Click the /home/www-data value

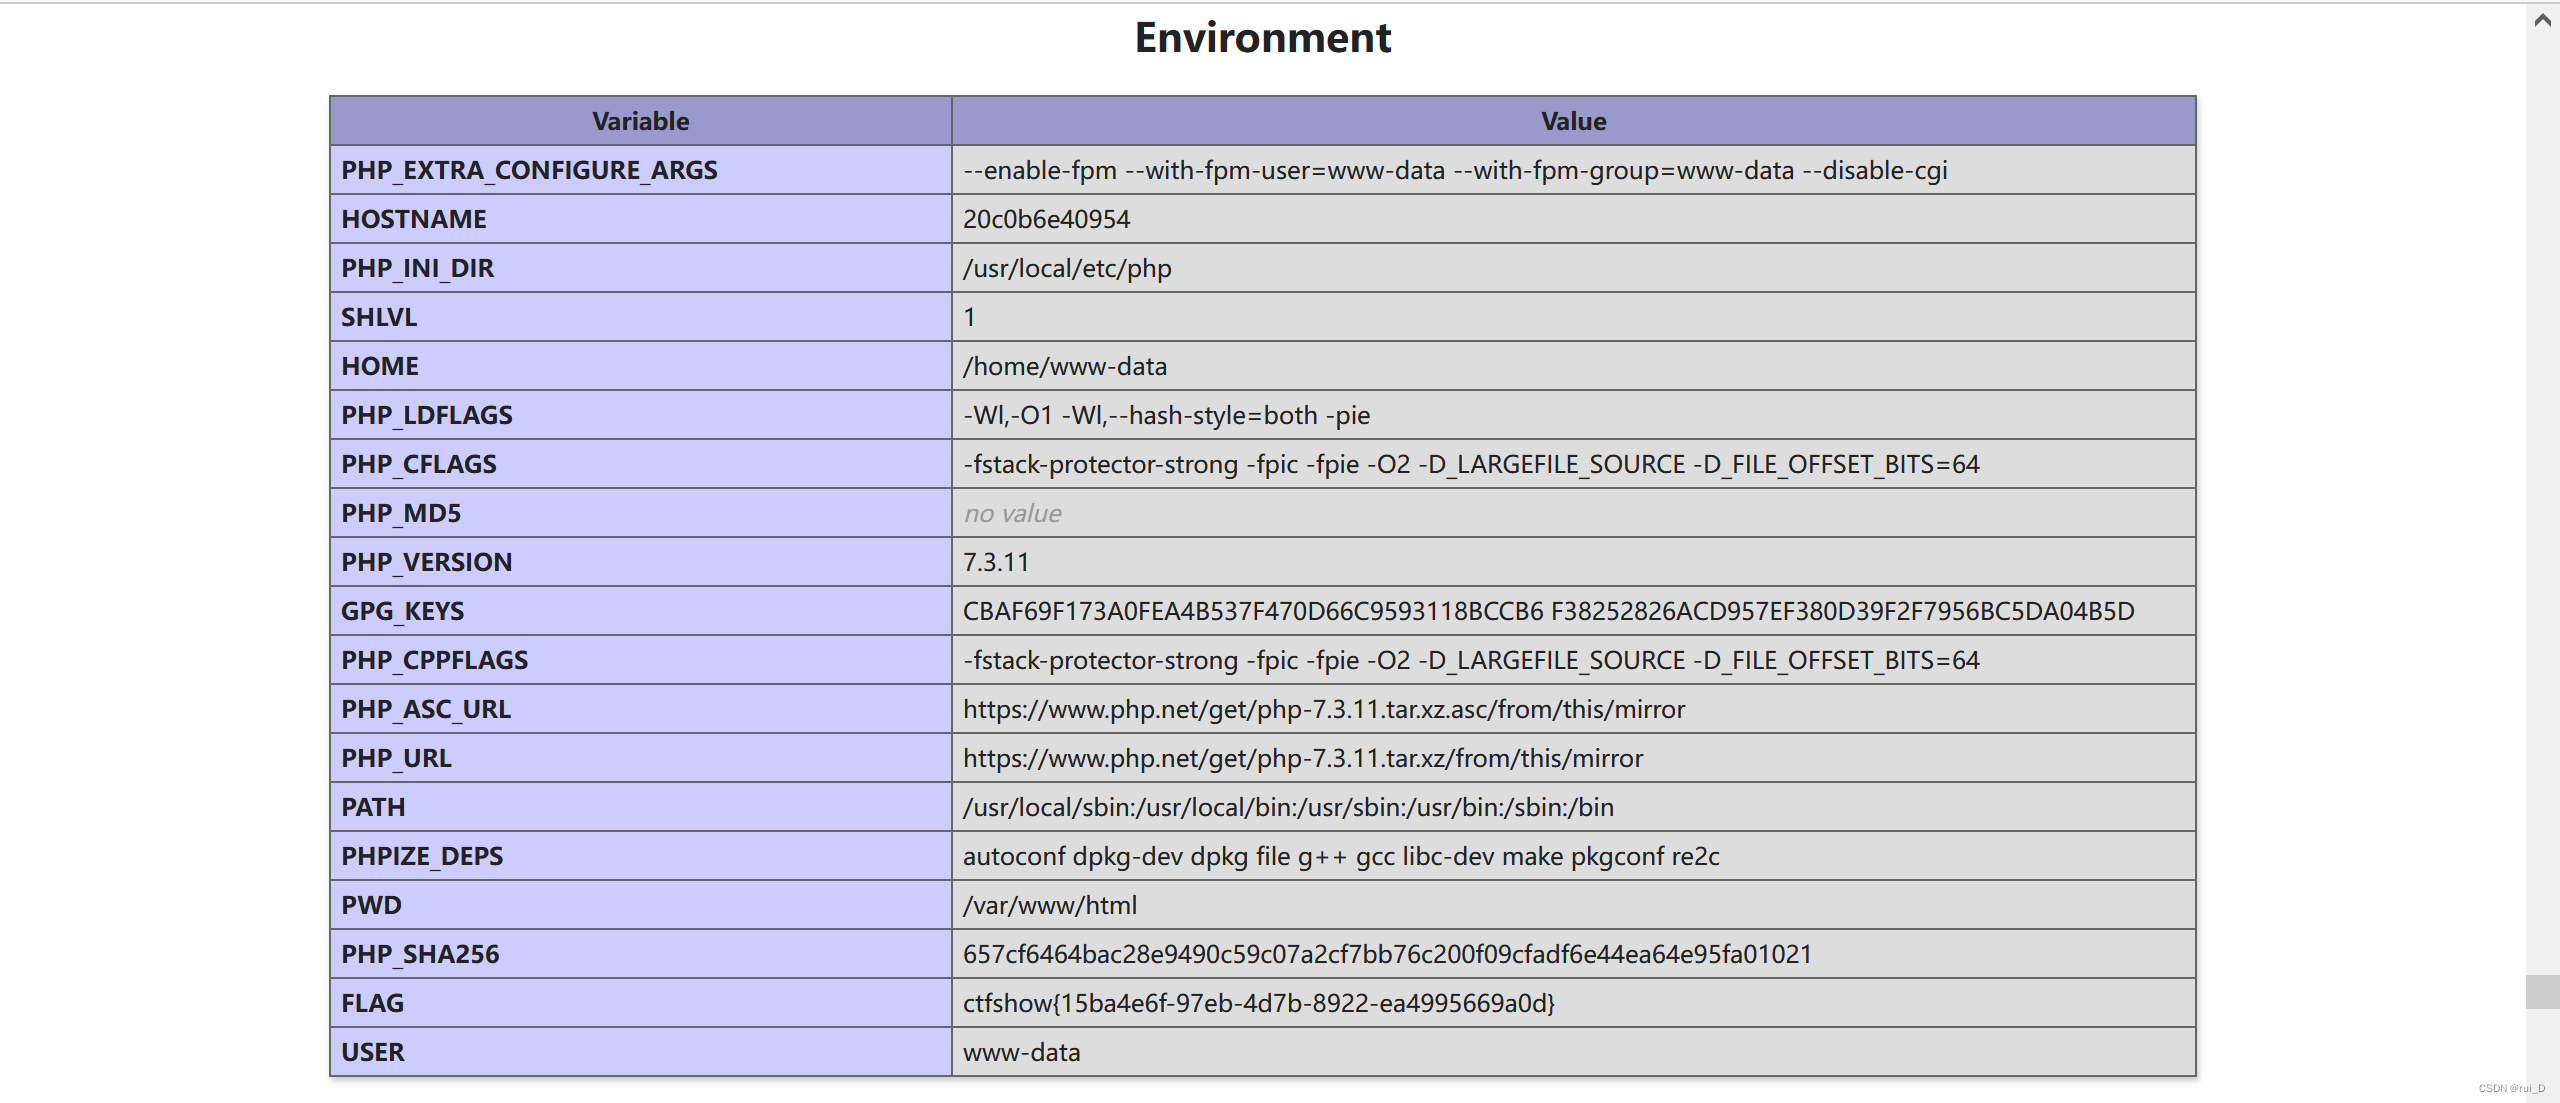[1065, 366]
